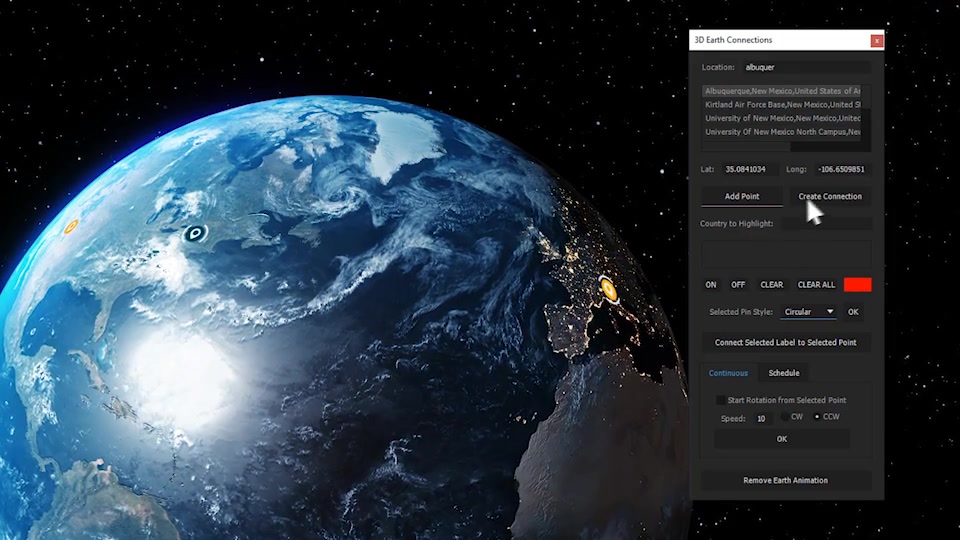The height and width of the screenshot is (540, 960).
Task: Click the empty country list box
Action: [786, 254]
